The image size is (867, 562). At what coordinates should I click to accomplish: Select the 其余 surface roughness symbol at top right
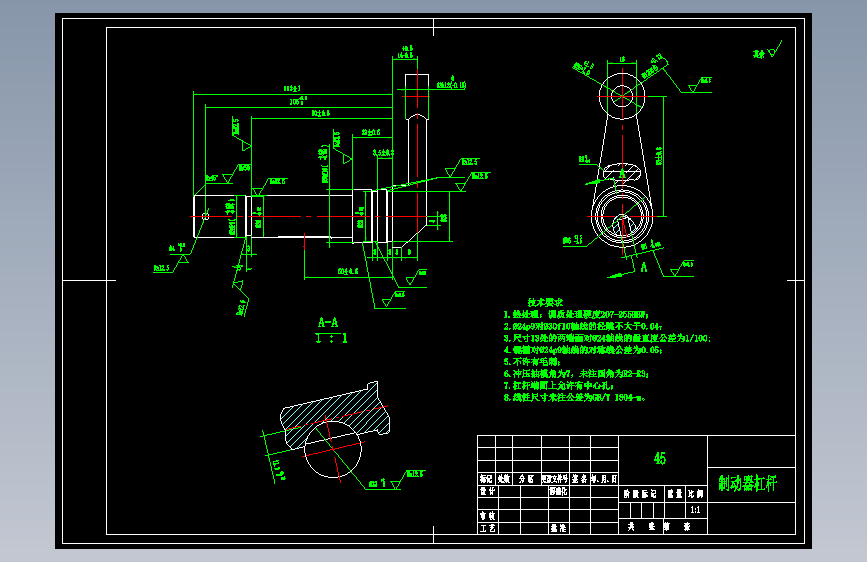766,50
